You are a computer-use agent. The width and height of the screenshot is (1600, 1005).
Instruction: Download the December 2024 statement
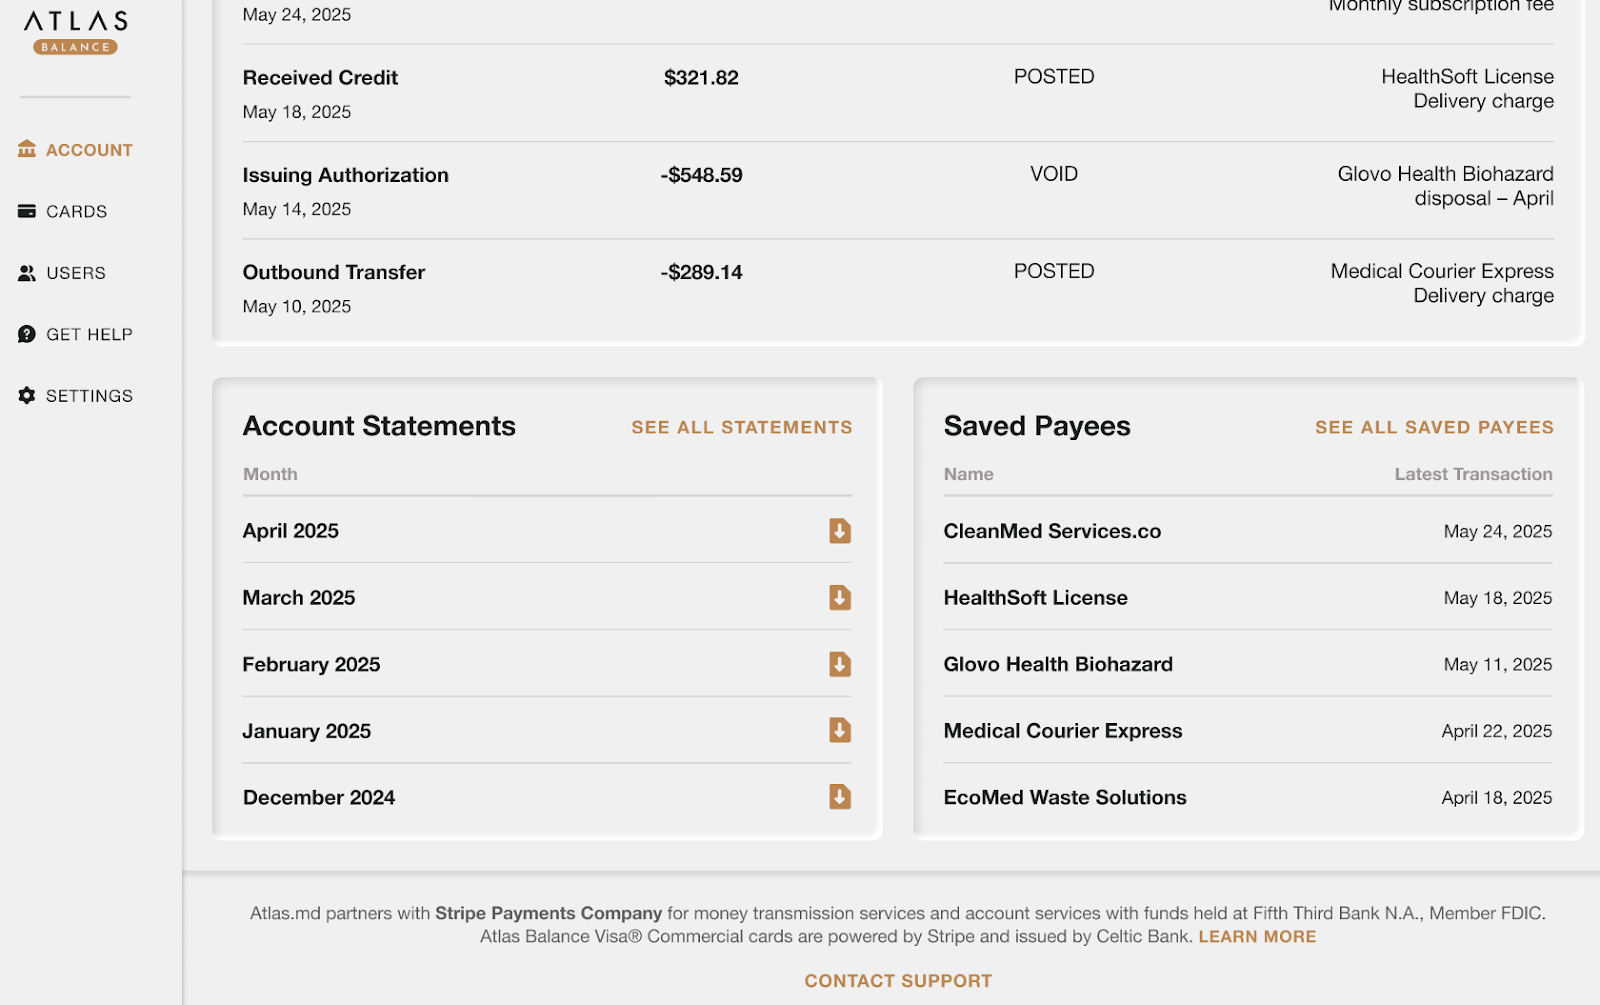(x=839, y=797)
